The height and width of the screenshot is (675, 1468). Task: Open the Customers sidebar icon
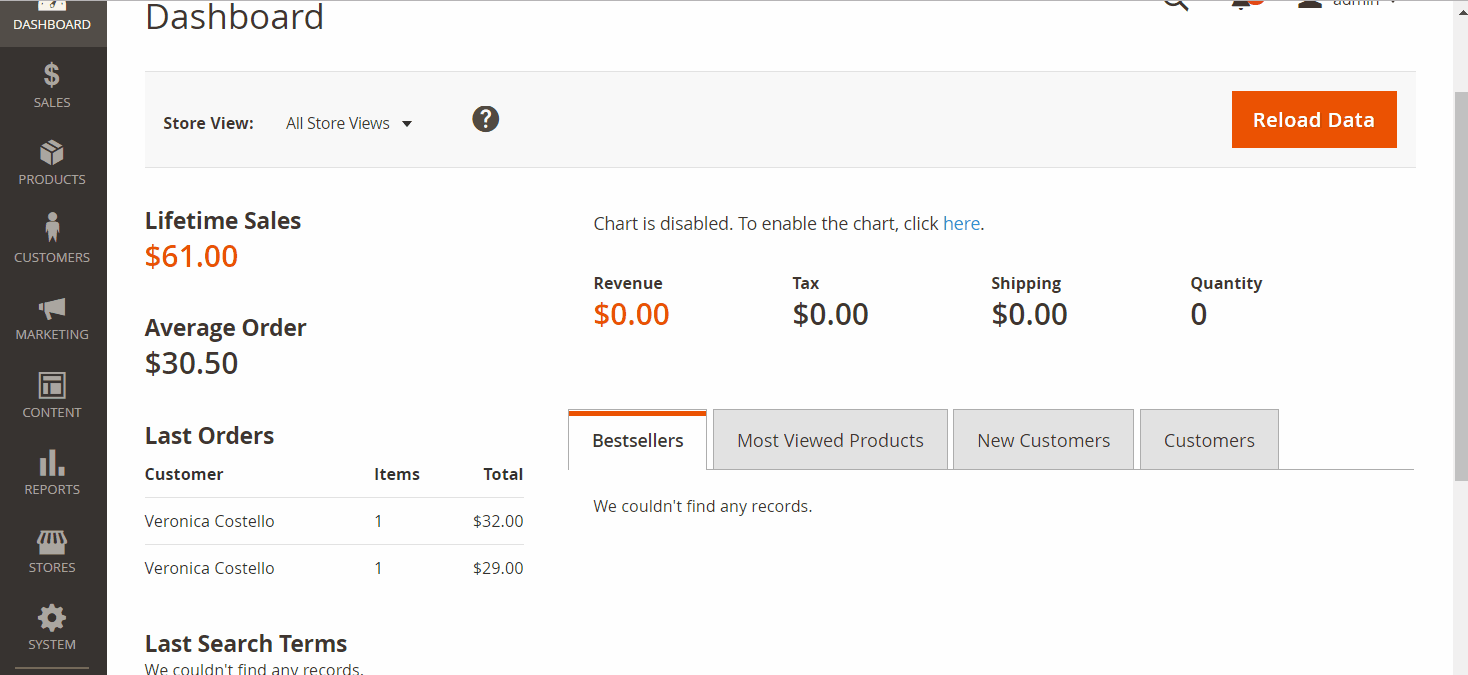[52, 229]
